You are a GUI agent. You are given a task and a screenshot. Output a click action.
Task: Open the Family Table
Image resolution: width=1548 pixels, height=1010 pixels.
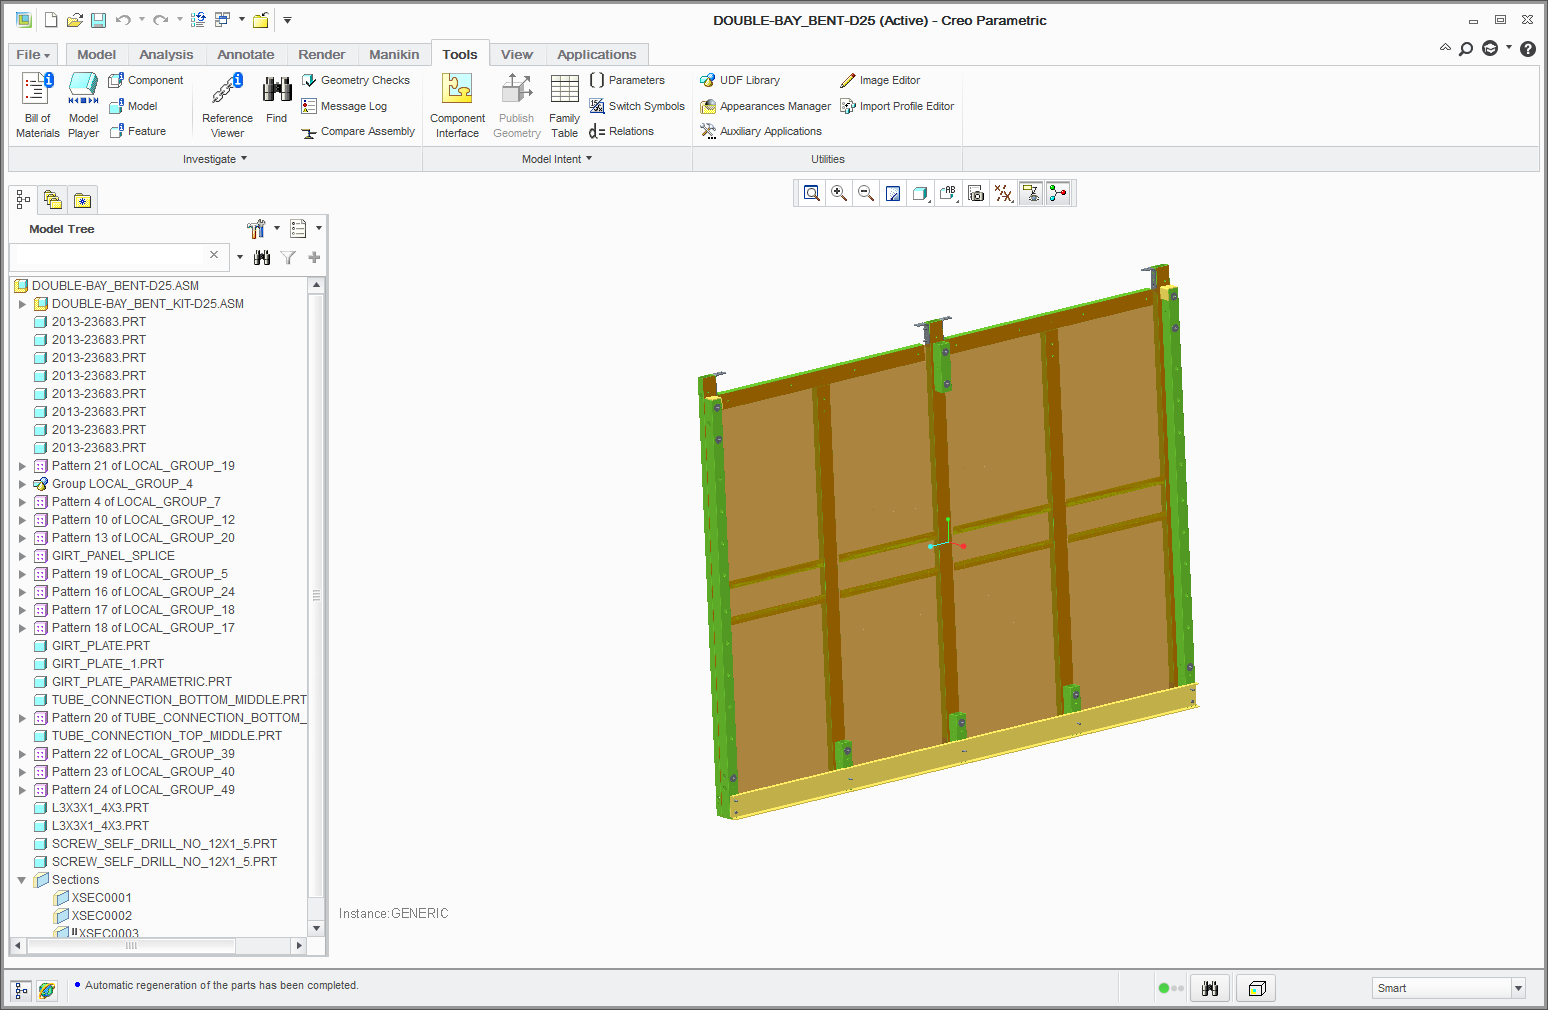coord(564,105)
